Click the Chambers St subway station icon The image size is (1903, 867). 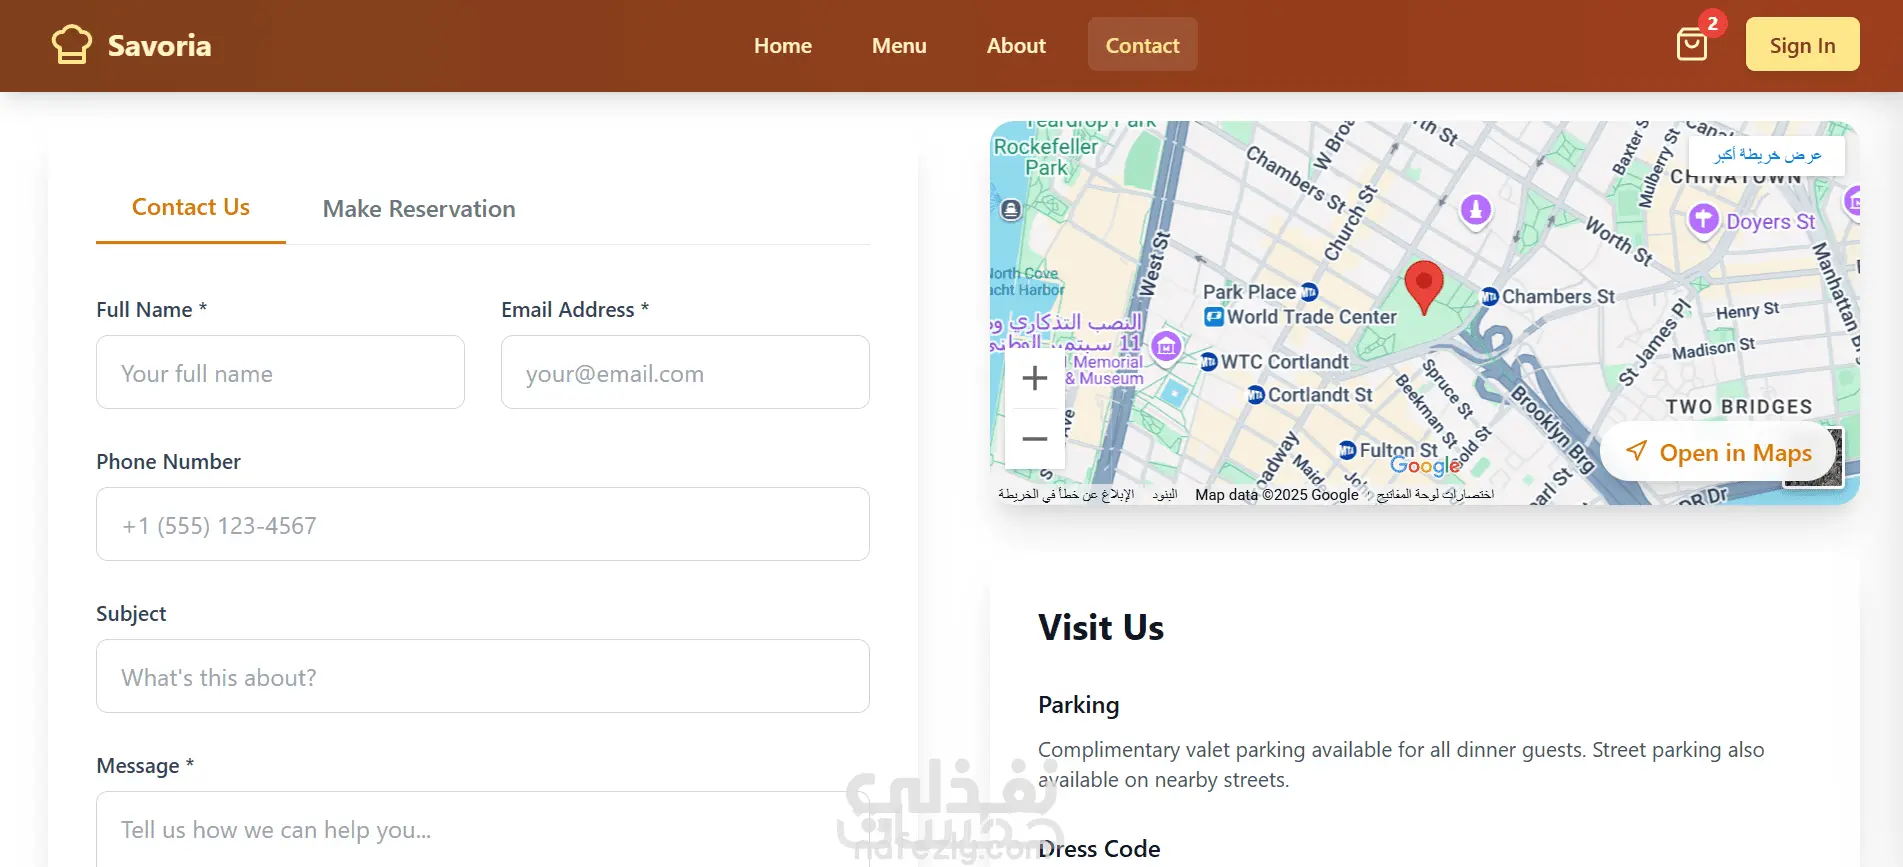tap(1490, 296)
